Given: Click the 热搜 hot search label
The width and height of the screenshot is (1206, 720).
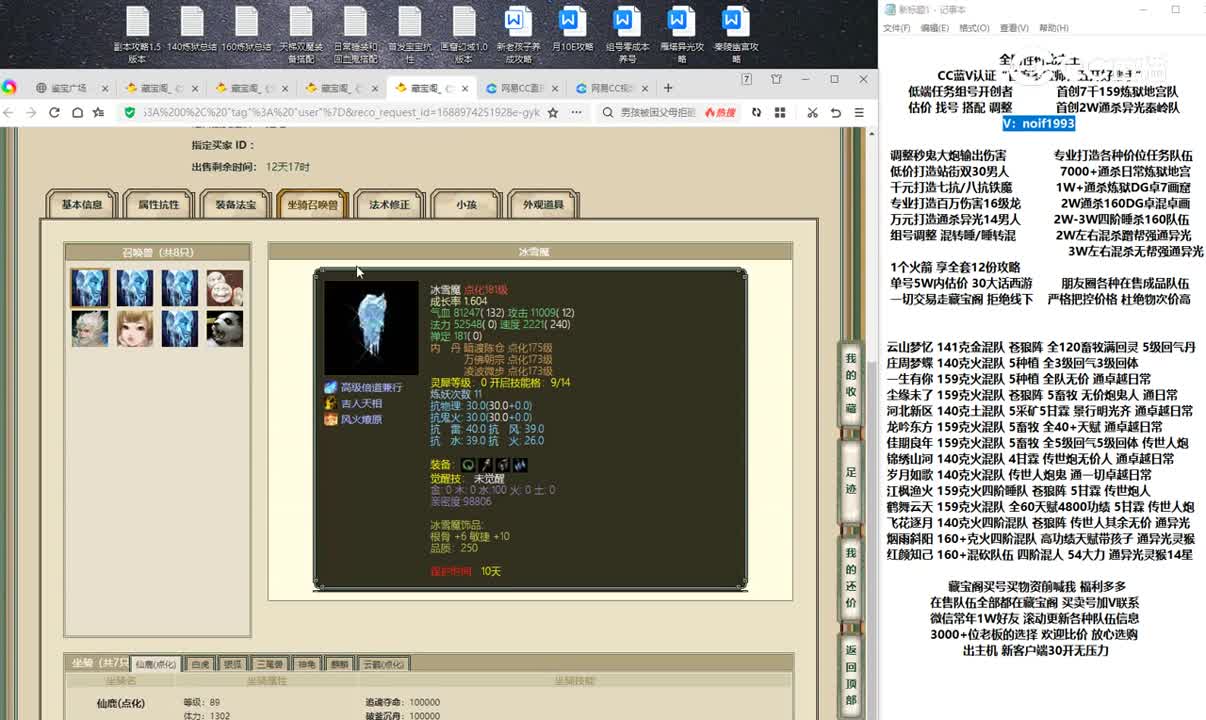Looking at the screenshot, I should point(722,113).
